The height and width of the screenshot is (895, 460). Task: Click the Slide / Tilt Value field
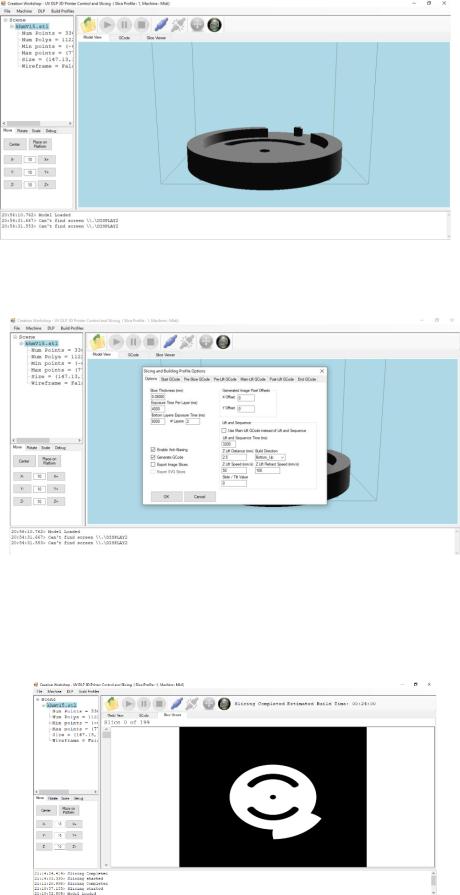coord(234,483)
